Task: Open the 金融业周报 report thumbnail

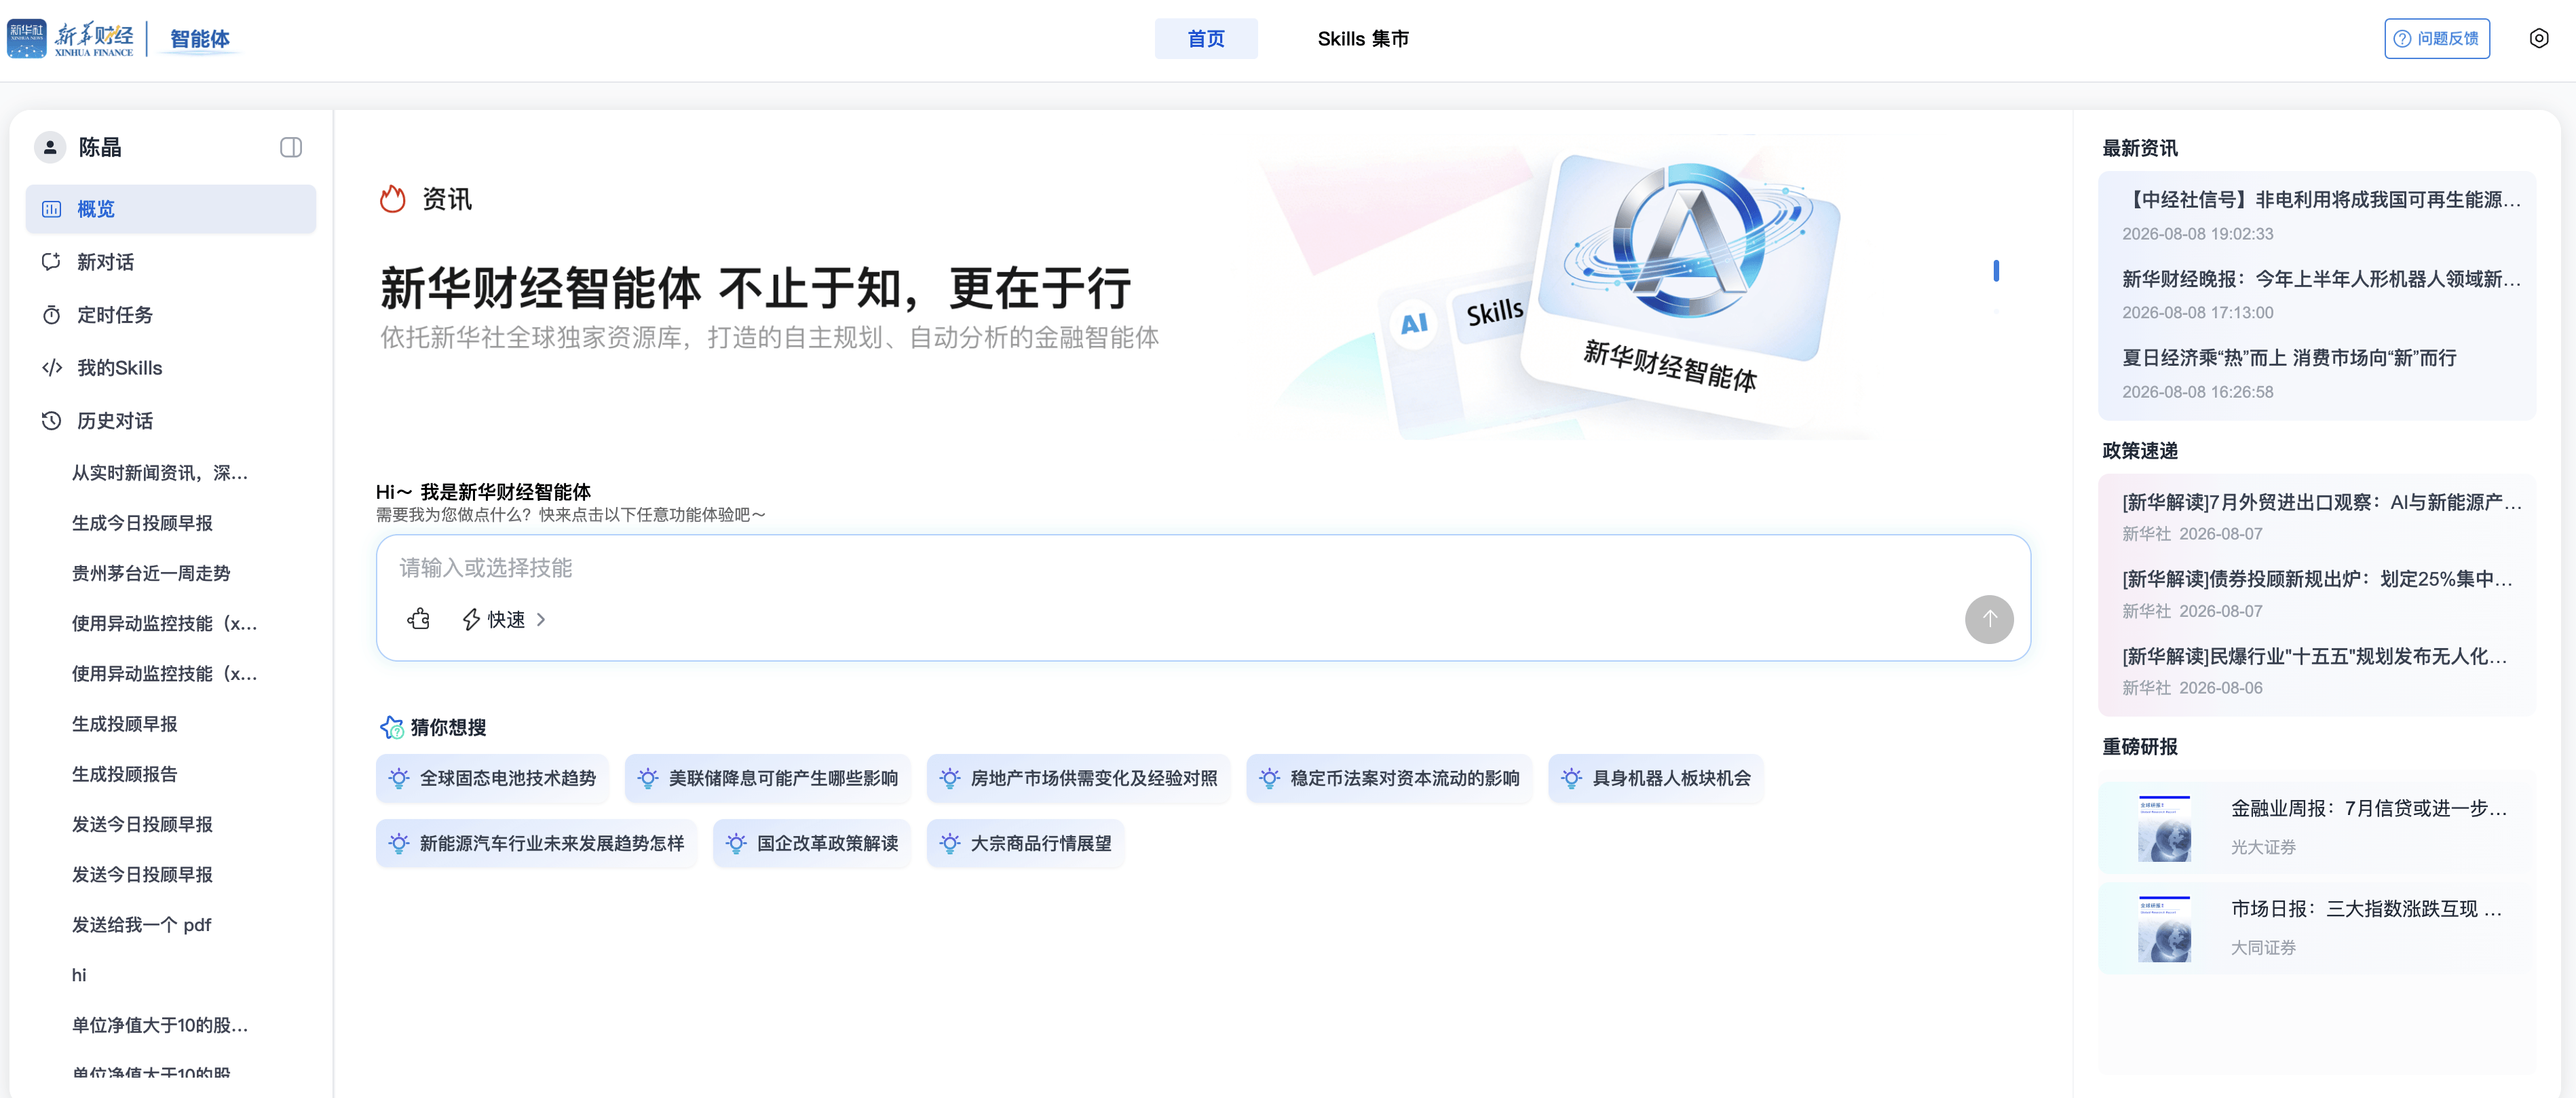Action: click(x=2163, y=828)
